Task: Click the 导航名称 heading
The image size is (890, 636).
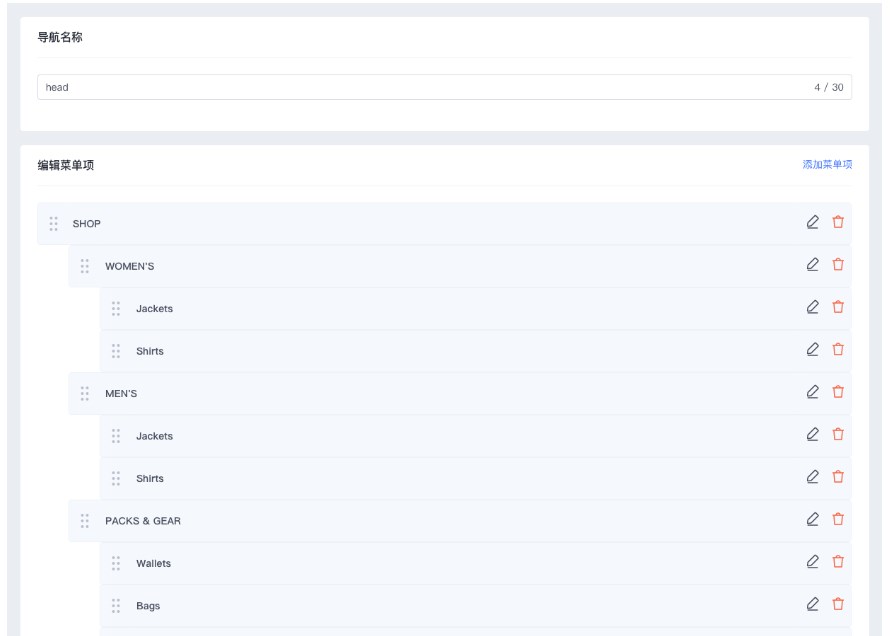Action: coord(60,37)
